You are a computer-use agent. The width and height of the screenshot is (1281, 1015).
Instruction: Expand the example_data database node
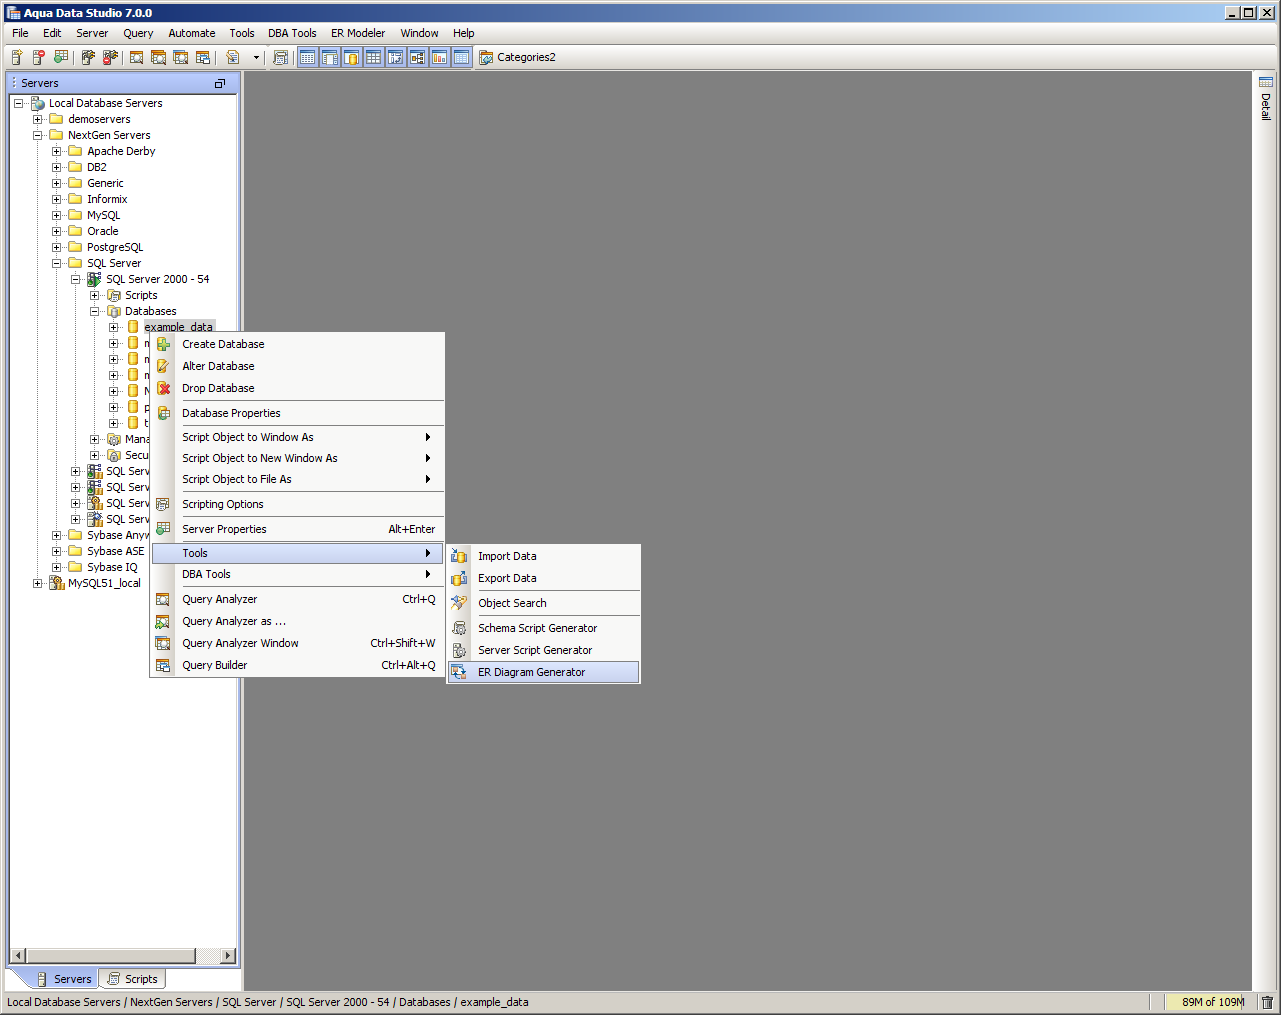click(113, 327)
